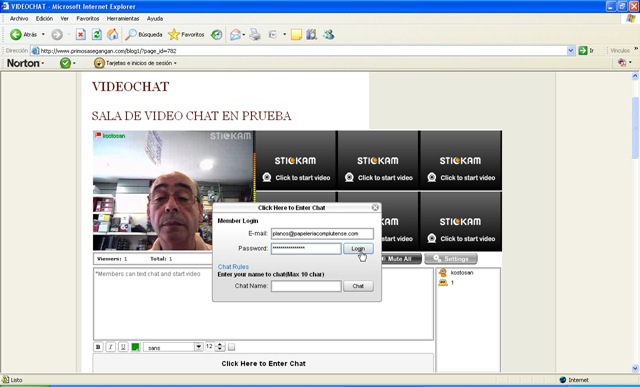Viewport: 640px width, 387px height.
Task: Click the chat message text area
Action: point(263,304)
